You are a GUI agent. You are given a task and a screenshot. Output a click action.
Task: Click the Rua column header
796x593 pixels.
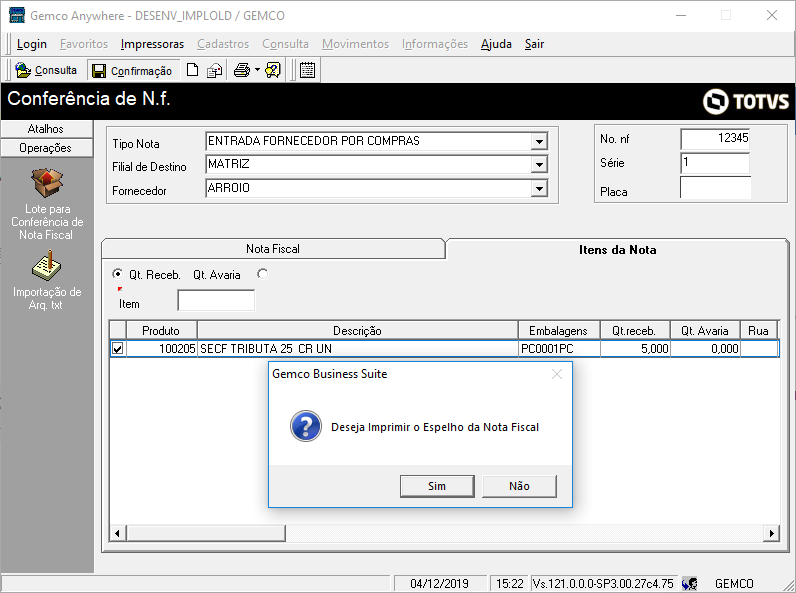point(758,331)
